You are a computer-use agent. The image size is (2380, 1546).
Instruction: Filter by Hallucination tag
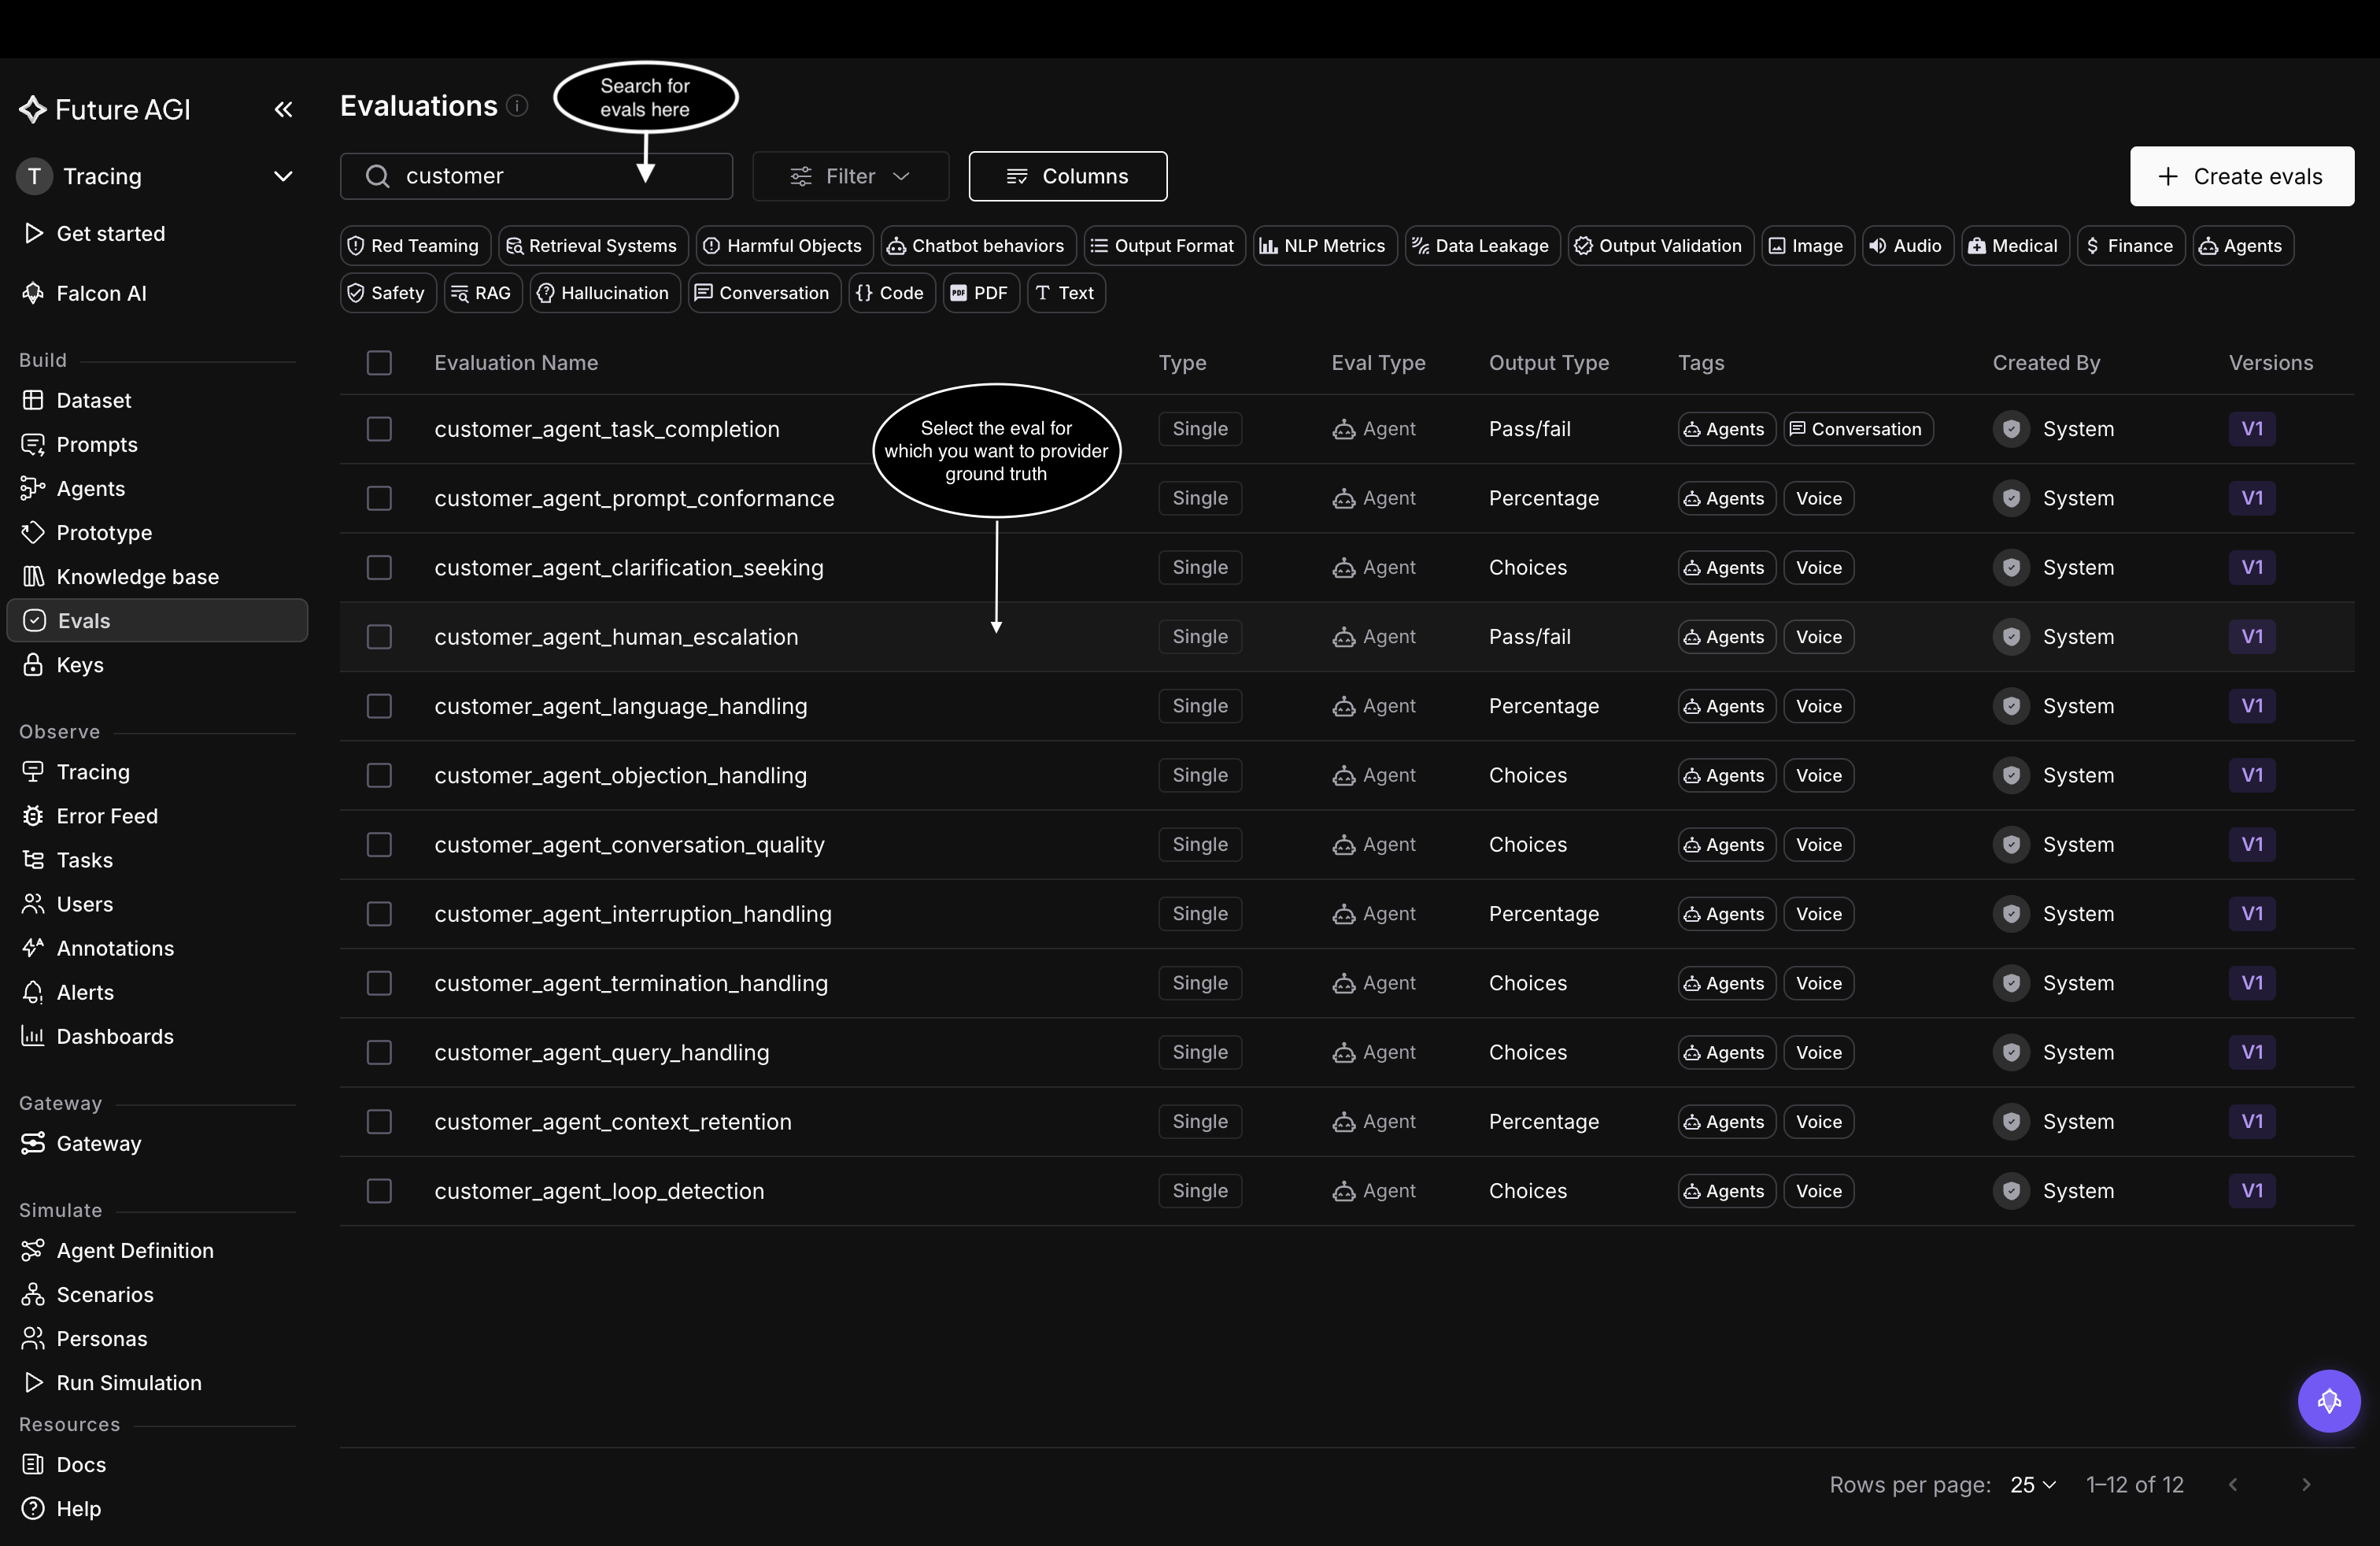pos(604,292)
